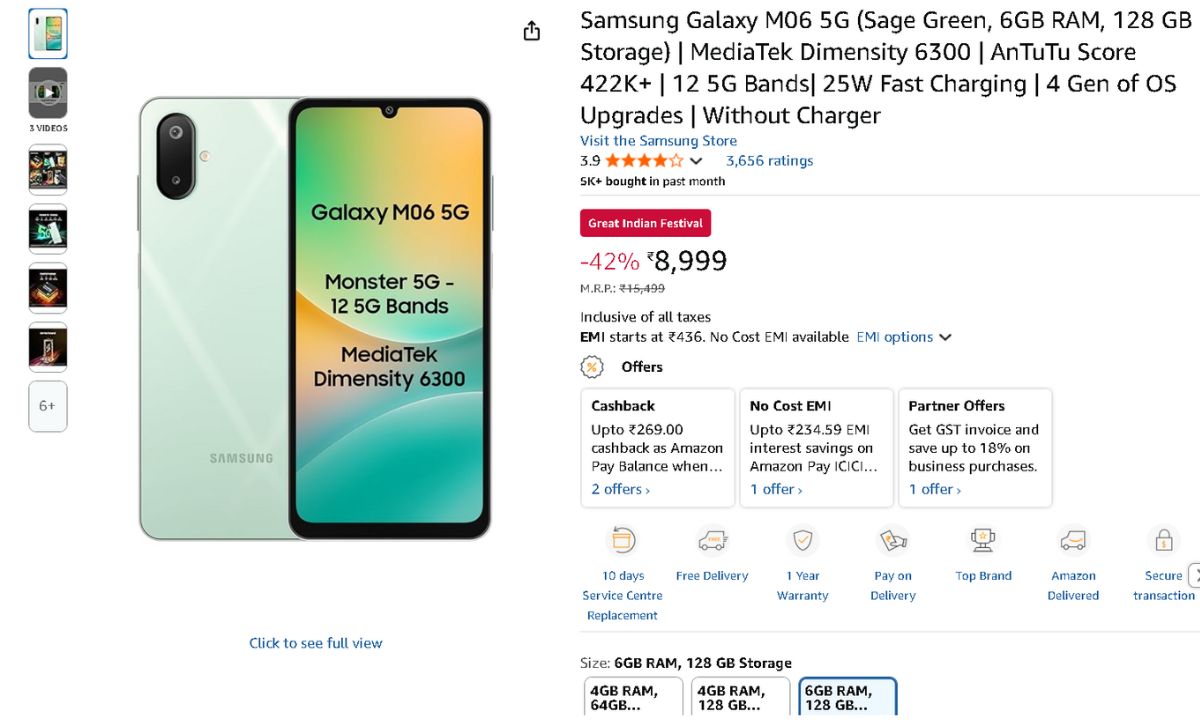Expand the 2 offers Cashback link
The height and width of the screenshot is (720, 1200).
620,489
